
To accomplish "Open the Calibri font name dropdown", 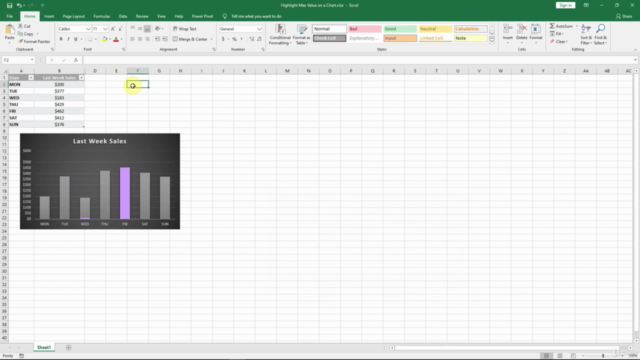I will point(88,29).
